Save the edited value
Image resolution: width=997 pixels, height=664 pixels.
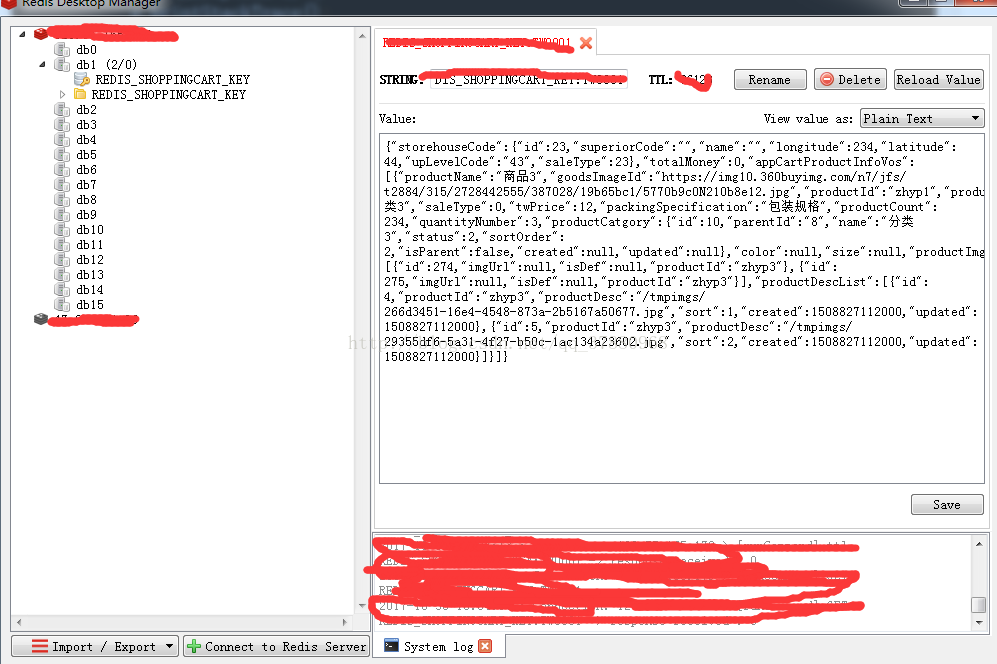947,504
